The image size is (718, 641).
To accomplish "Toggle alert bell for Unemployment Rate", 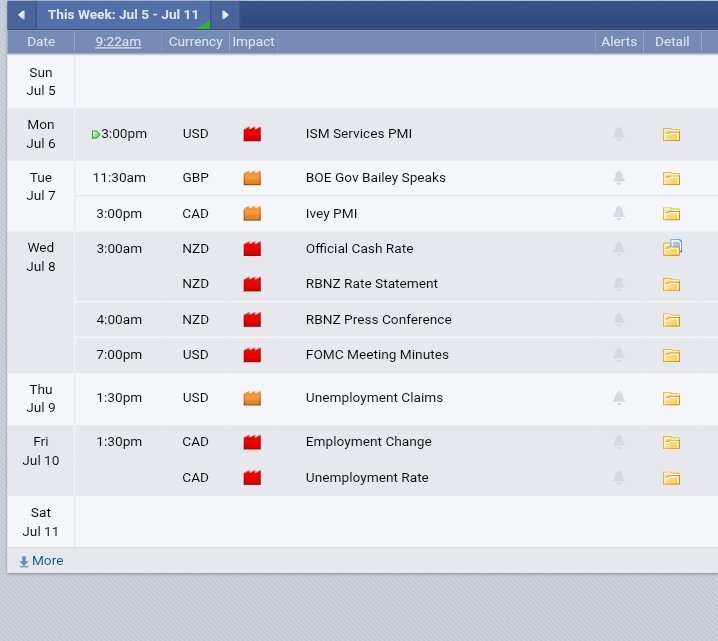I will [619, 478].
